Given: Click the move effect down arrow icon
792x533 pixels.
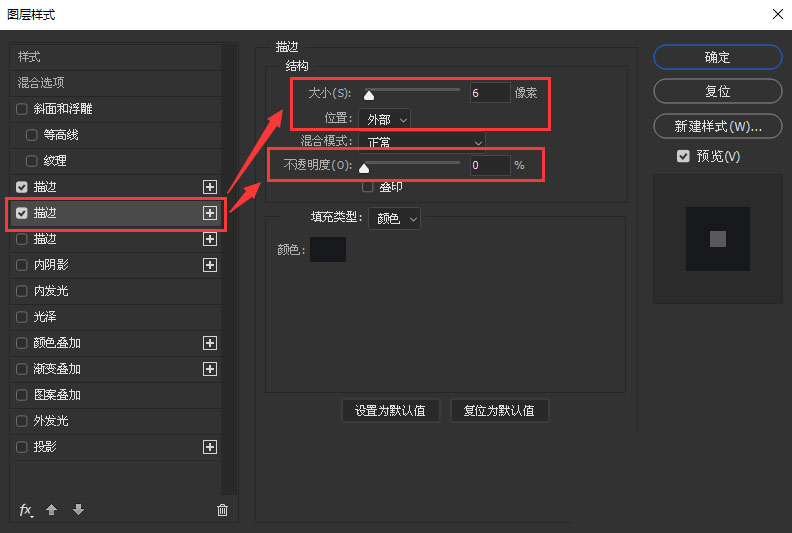Looking at the screenshot, I should point(78,509).
